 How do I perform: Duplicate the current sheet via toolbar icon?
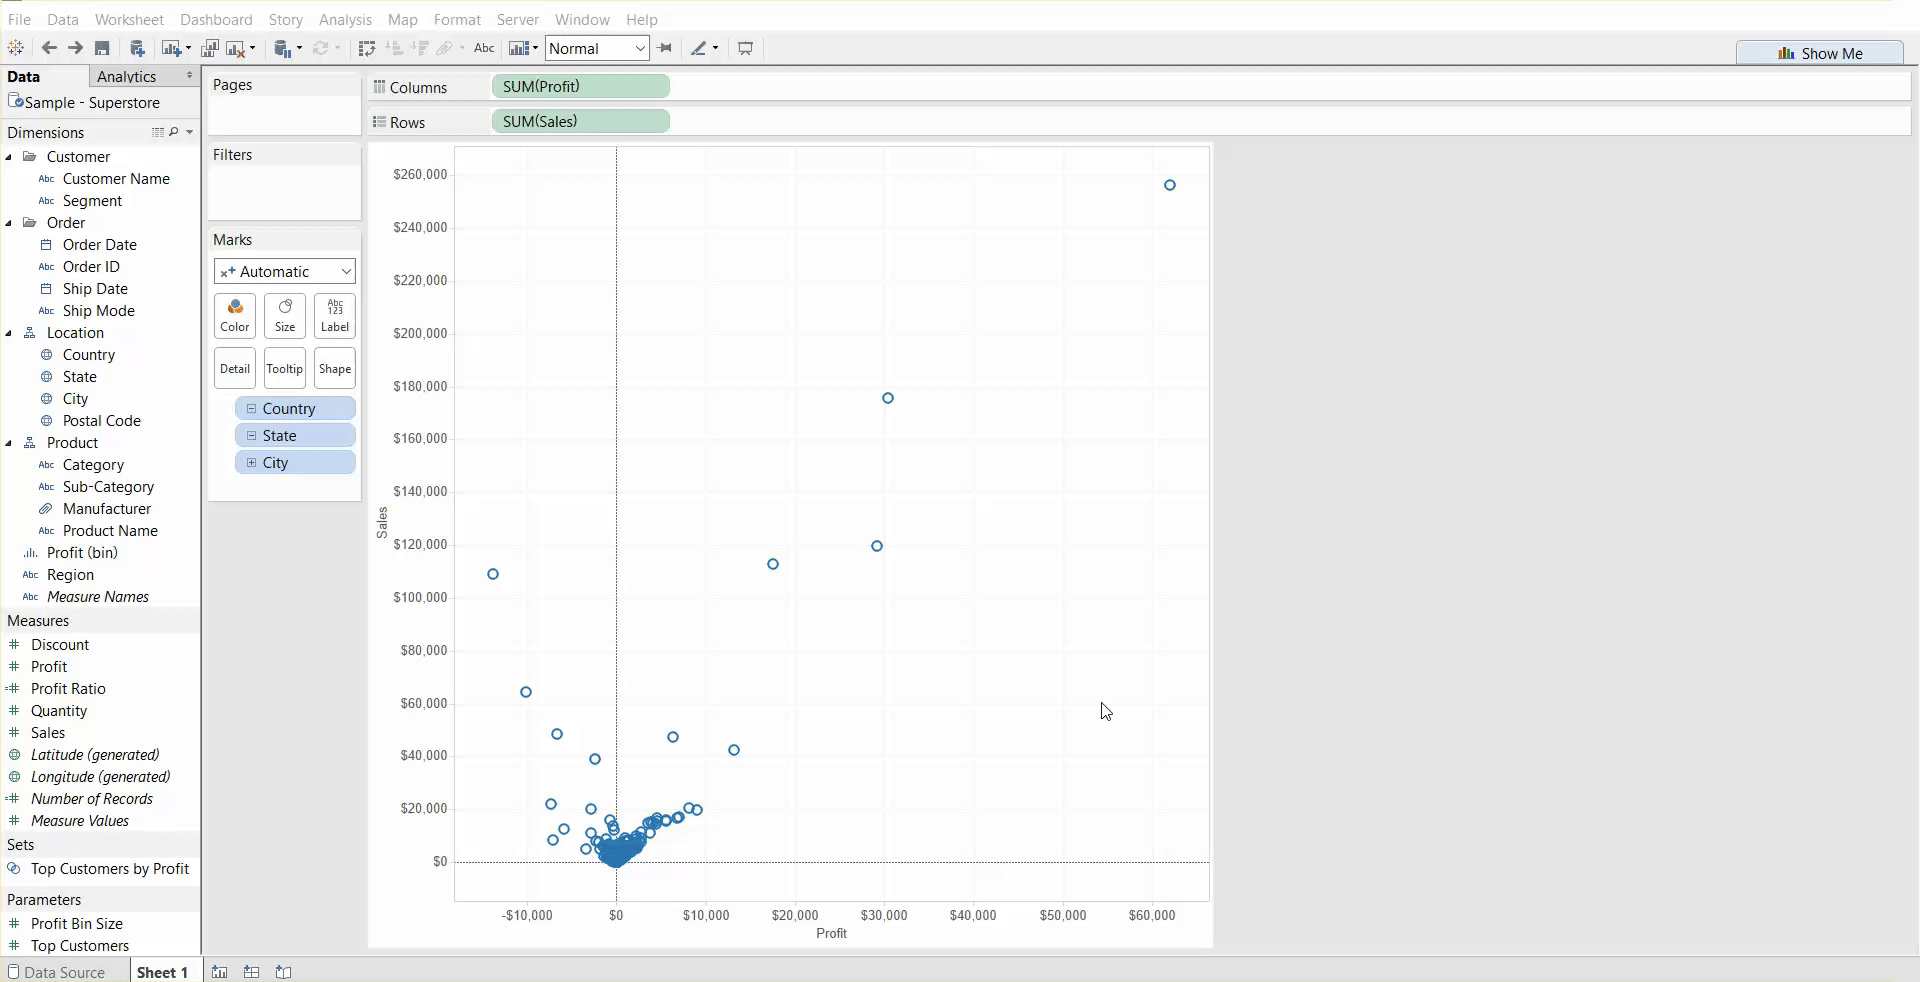(210, 48)
